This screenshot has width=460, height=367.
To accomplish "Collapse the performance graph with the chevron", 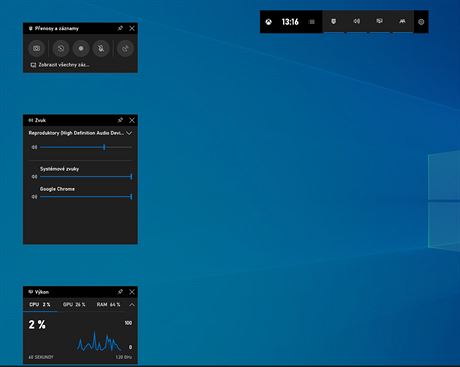I will coord(132,305).
